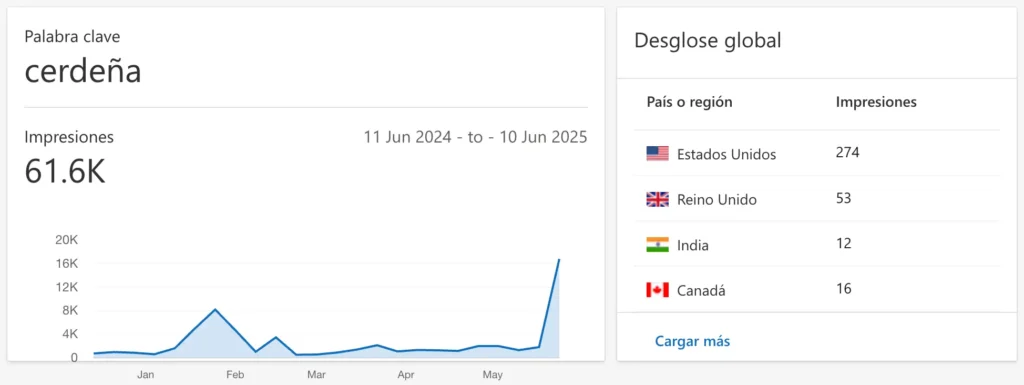Click the Jan x-axis label
The height and width of the screenshot is (385, 1024).
[146, 375]
